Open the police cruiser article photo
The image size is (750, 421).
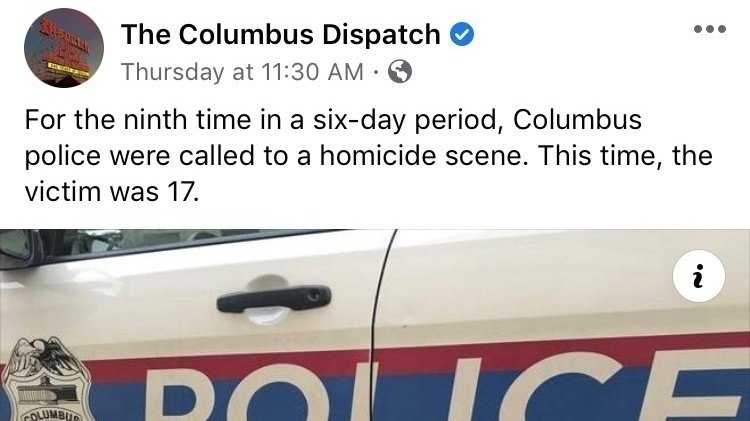coord(375,325)
